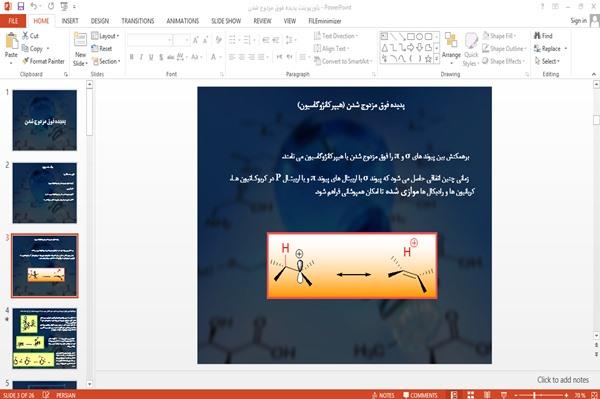Image resolution: width=600 pixels, height=399 pixels.
Task: Click the Undo arrow icon
Action: point(34,7)
